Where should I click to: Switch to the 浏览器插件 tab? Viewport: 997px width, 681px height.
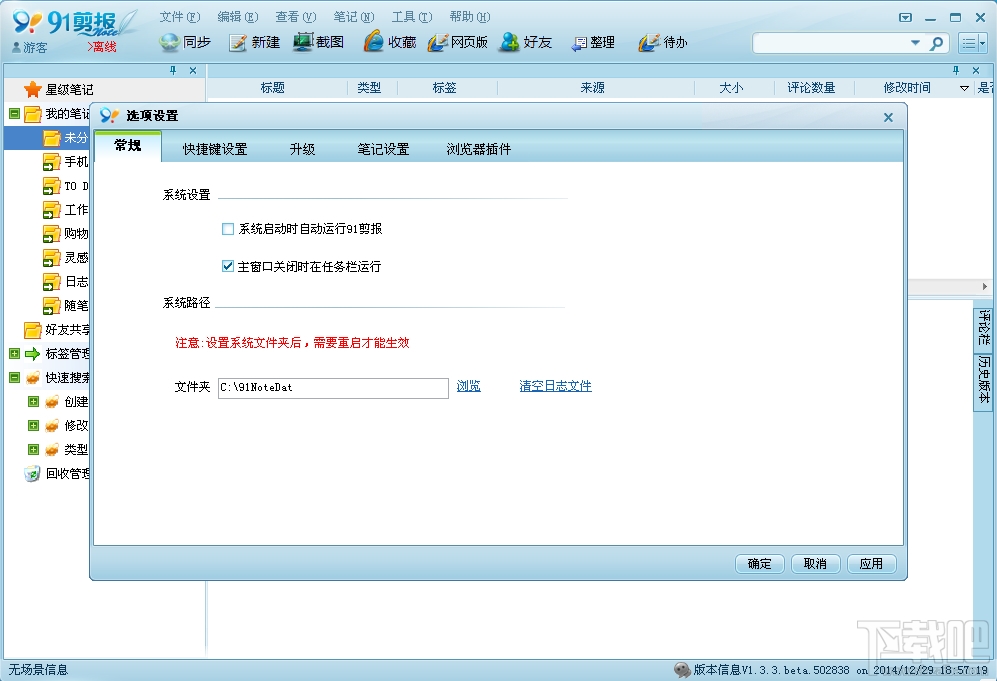pos(478,149)
